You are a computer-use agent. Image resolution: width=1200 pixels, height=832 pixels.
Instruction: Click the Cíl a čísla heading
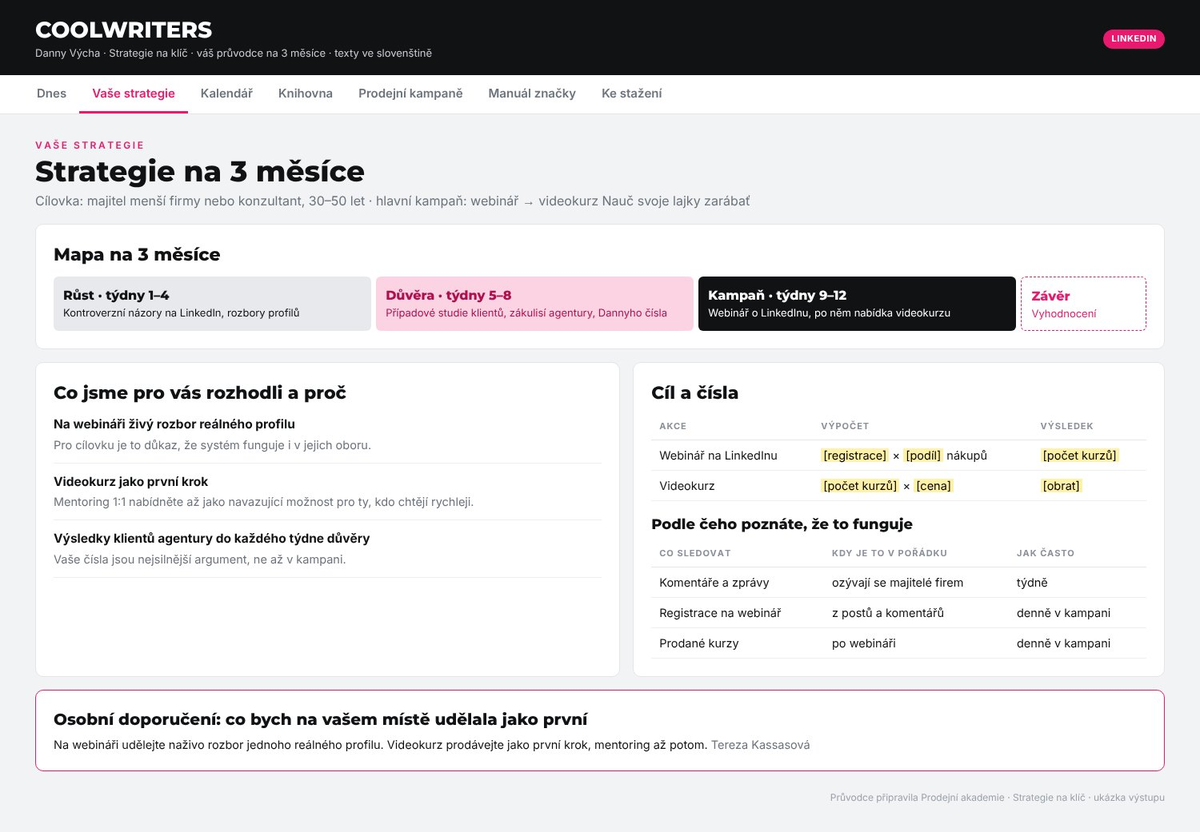[x=695, y=393]
